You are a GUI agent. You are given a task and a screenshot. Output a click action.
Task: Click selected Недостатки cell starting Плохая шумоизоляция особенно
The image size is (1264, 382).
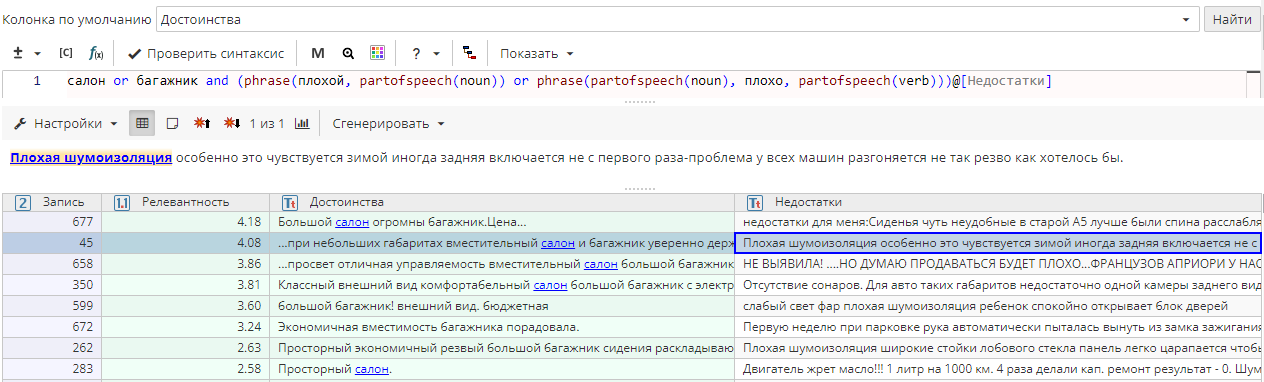click(x=998, y=243)
